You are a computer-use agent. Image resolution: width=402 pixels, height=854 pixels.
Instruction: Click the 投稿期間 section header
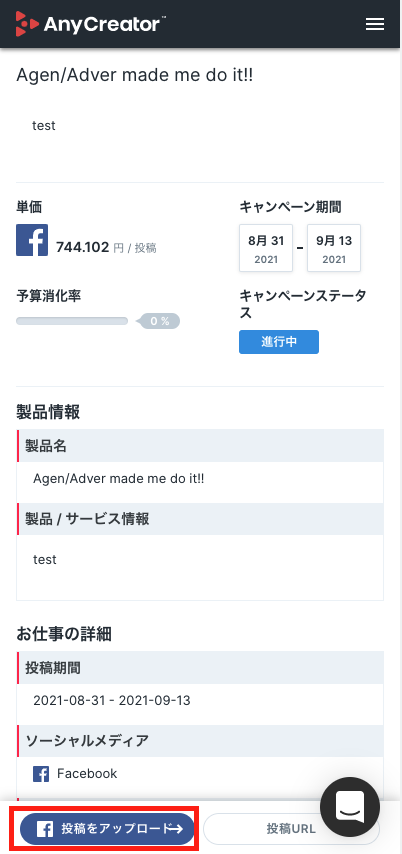coord(200,668)
